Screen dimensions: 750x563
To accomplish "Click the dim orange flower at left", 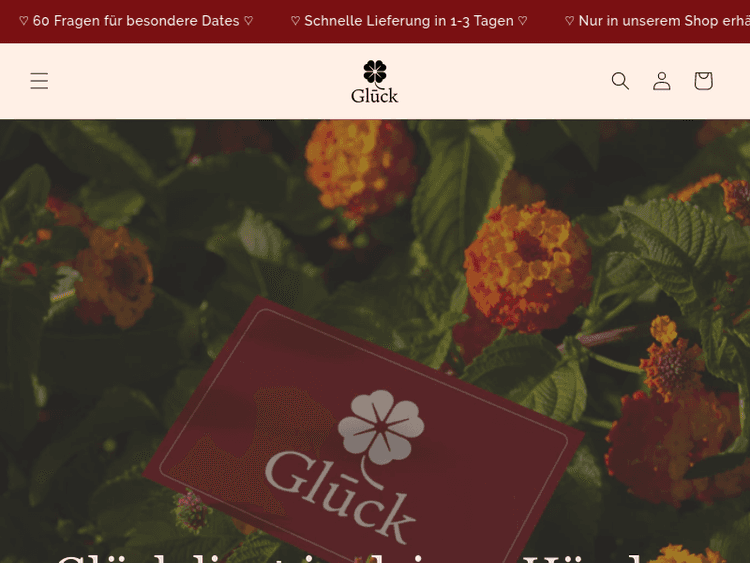I will (114, 276).
